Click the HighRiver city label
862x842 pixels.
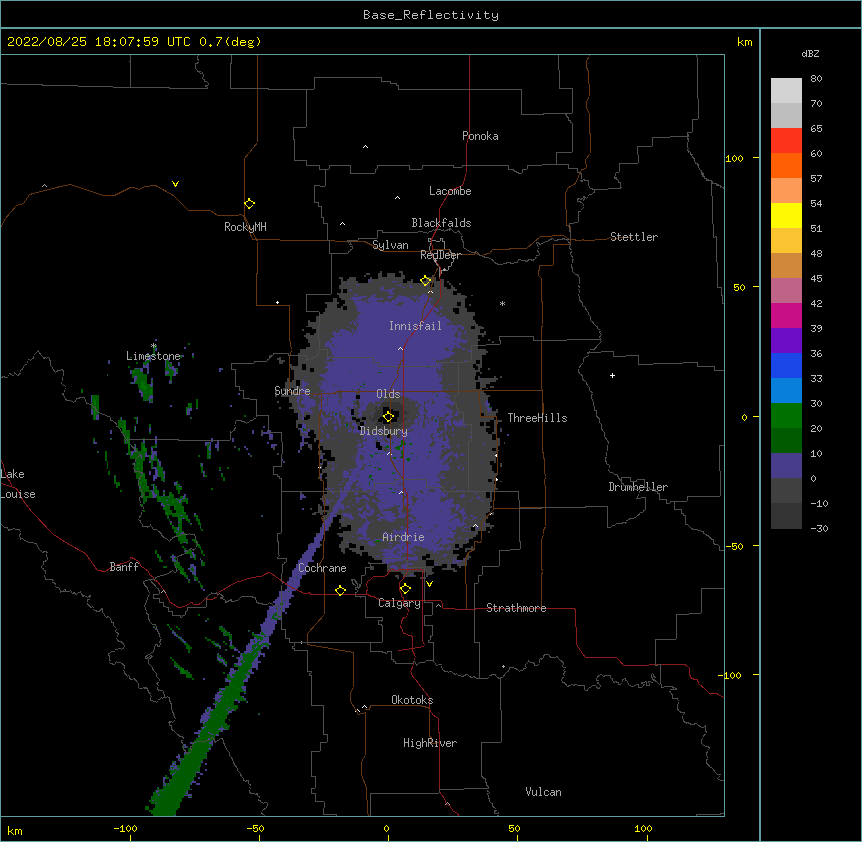430,743
